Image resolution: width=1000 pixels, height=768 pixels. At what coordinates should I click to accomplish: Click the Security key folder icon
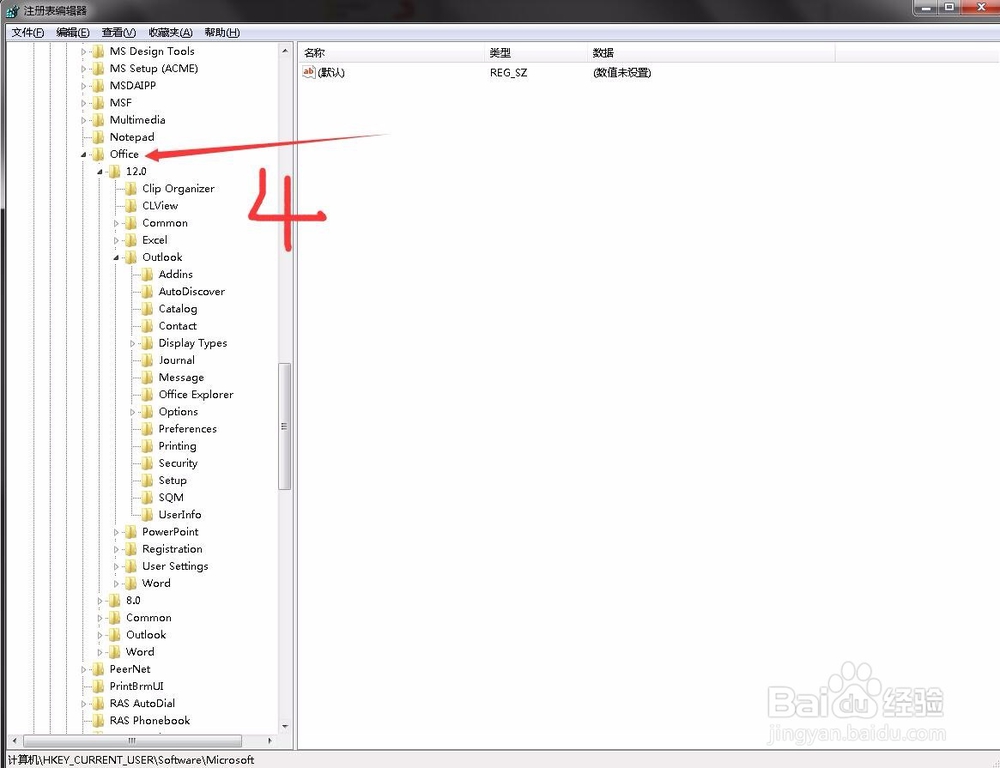tap(147, 463)
